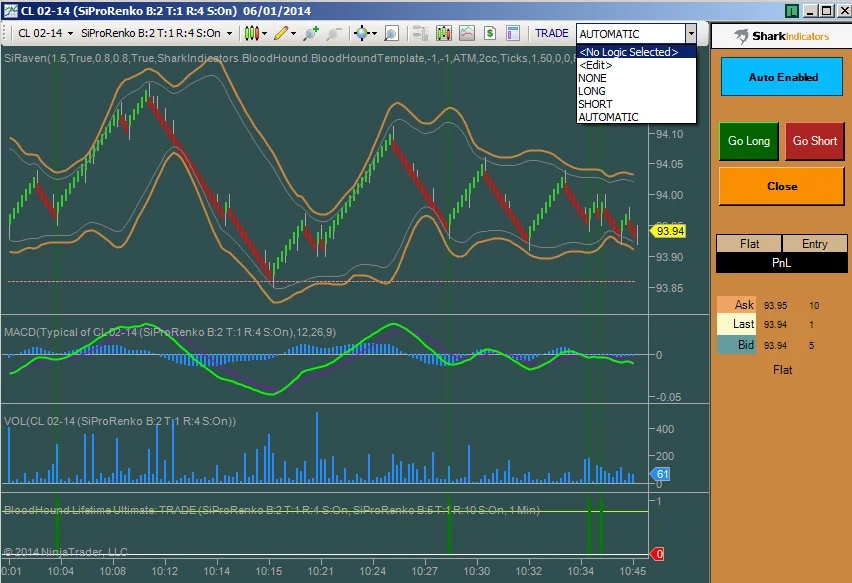Click the NinjaTrader chart icon in title bar
This screenshot has width=852, height=583.
(10, 10)
